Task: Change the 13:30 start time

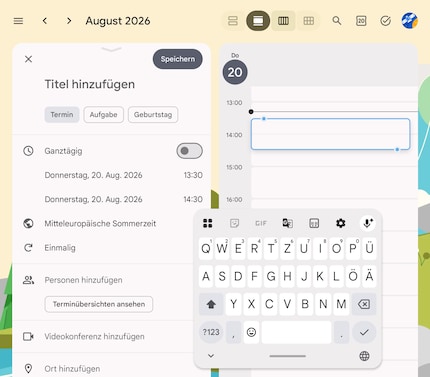Action: [x=193, y=175]
